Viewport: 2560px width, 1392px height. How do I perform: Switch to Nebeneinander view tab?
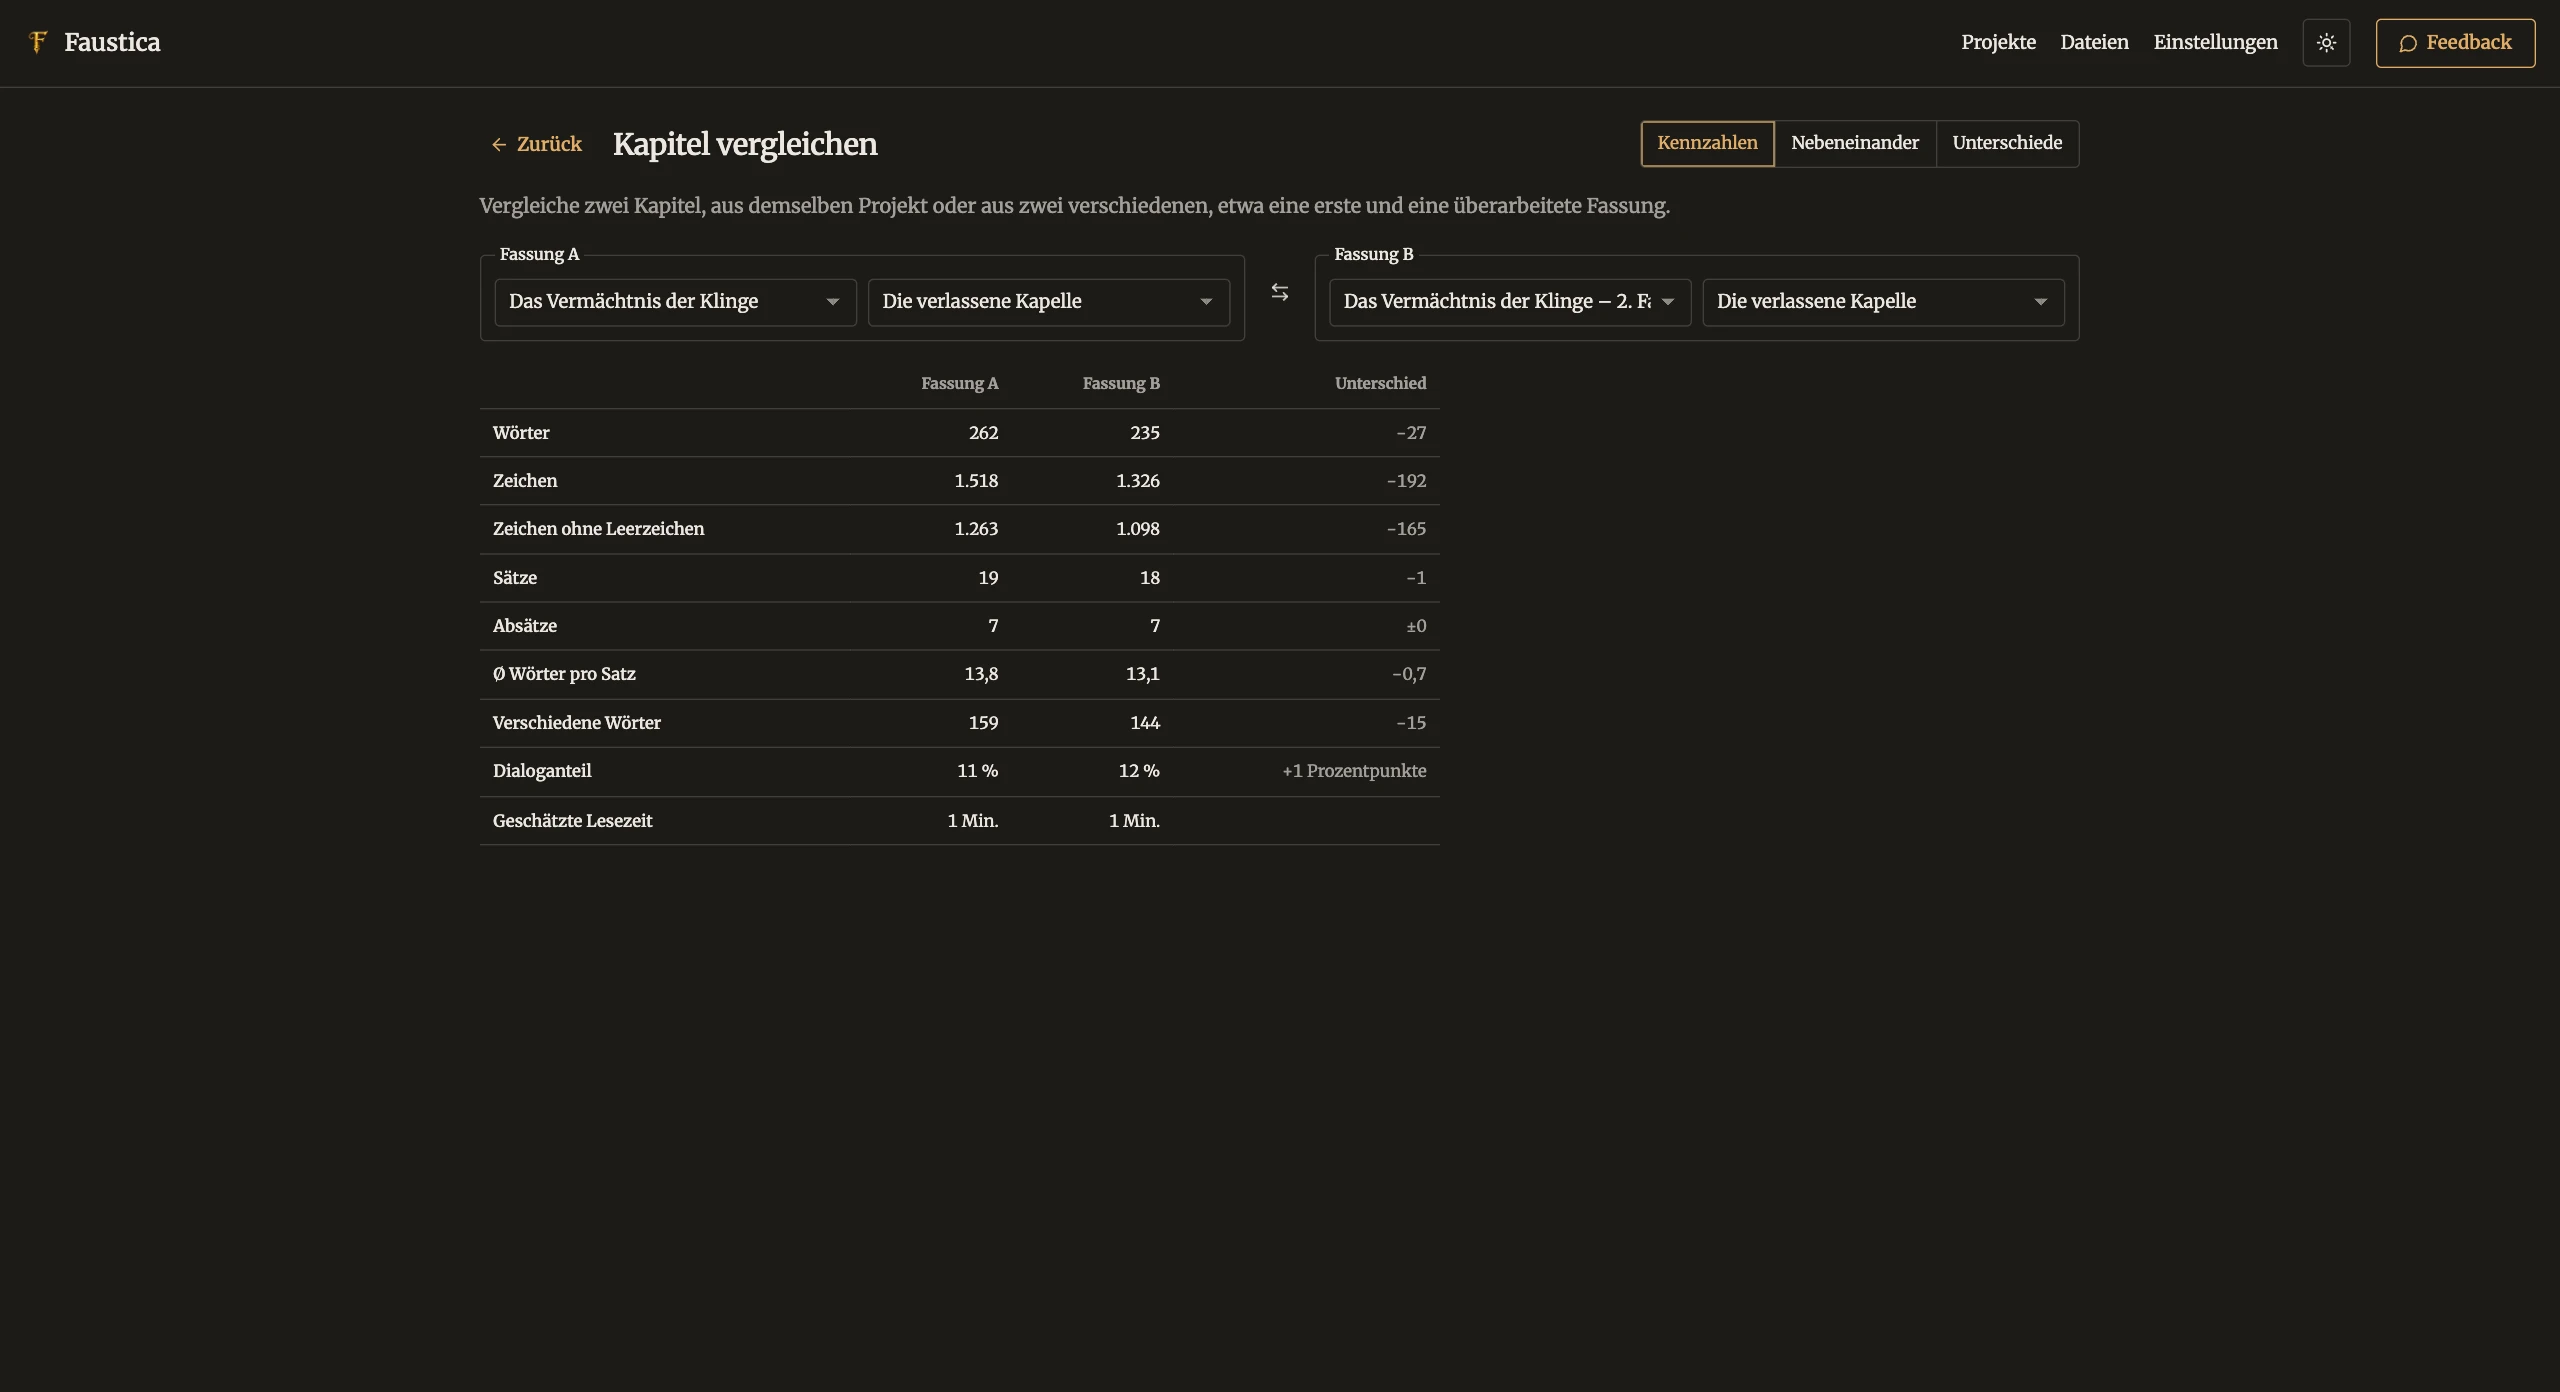pos(1854,143)
